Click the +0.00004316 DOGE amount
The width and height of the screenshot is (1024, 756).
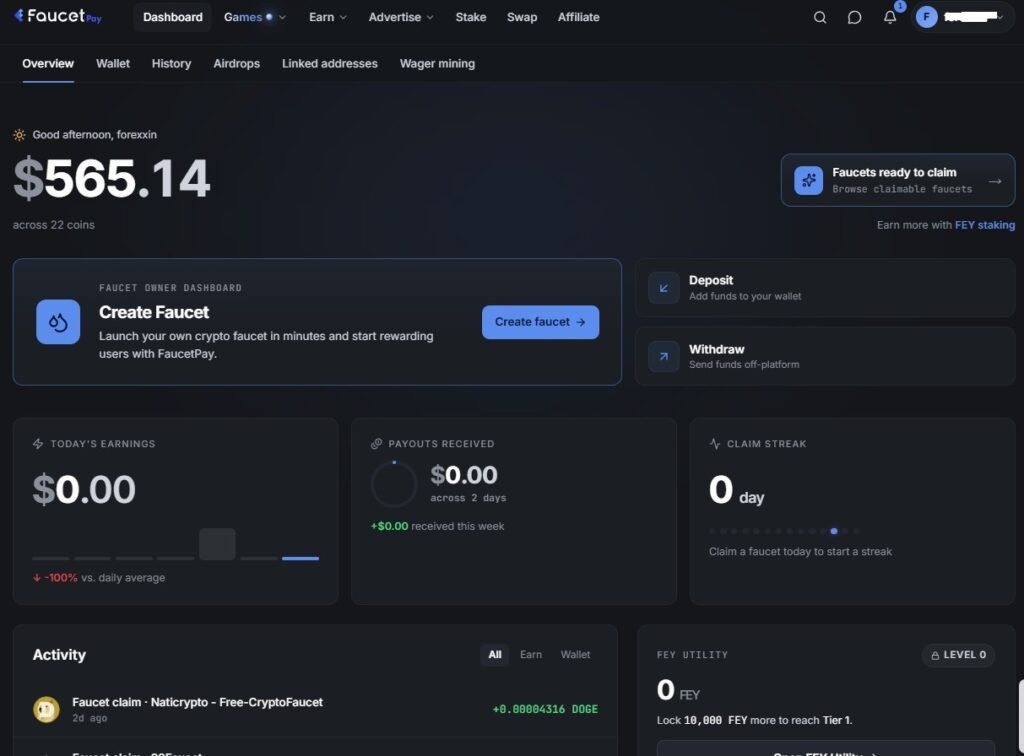coord(545,709)
